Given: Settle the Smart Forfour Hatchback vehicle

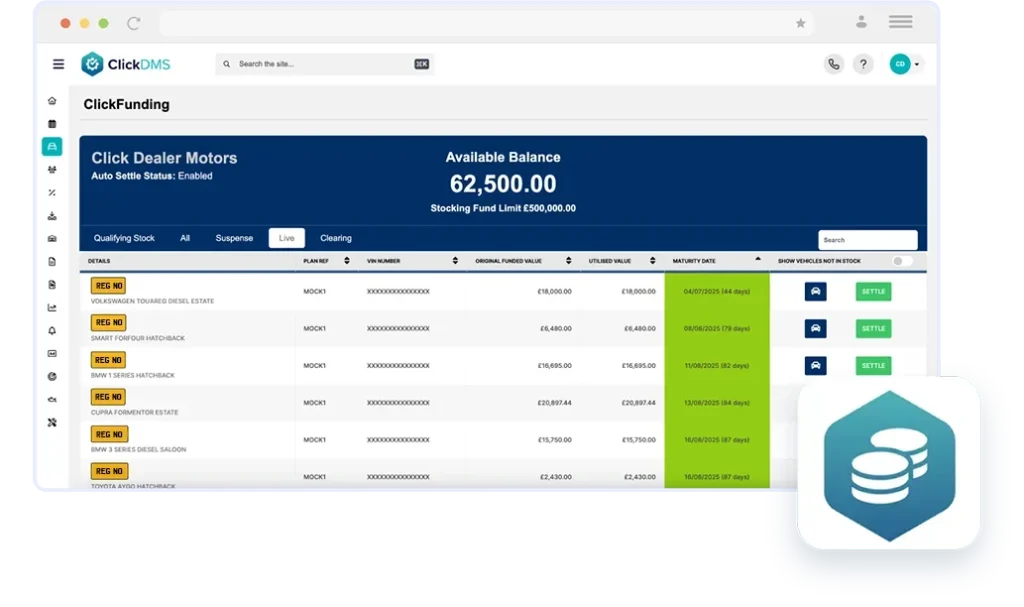Looking at the screenshot, I should pyautogui.click(x=873, y=329).
